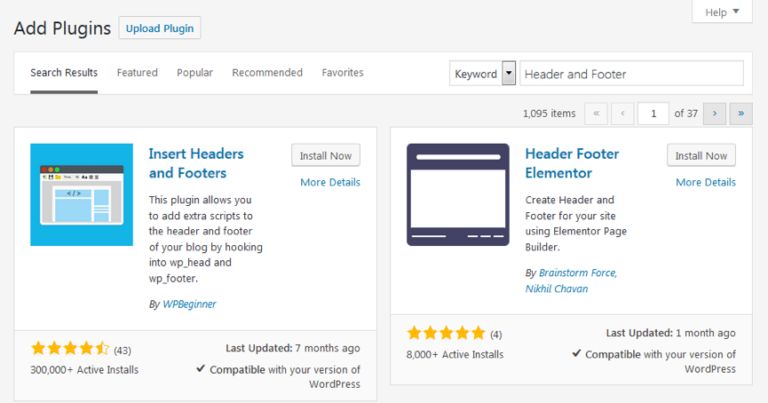Open the Popular tab
Viewport: 768px width, 403px height.
click(x=194, y=73)
